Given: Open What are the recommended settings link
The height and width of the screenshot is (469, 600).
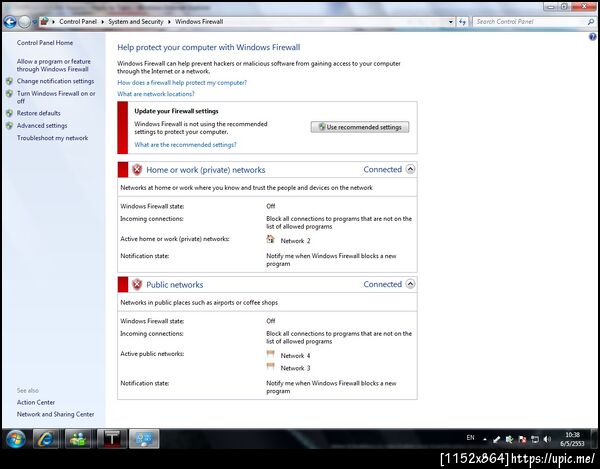Looking at the screenshot, I should pyautogui.click(x=185, y=145).
